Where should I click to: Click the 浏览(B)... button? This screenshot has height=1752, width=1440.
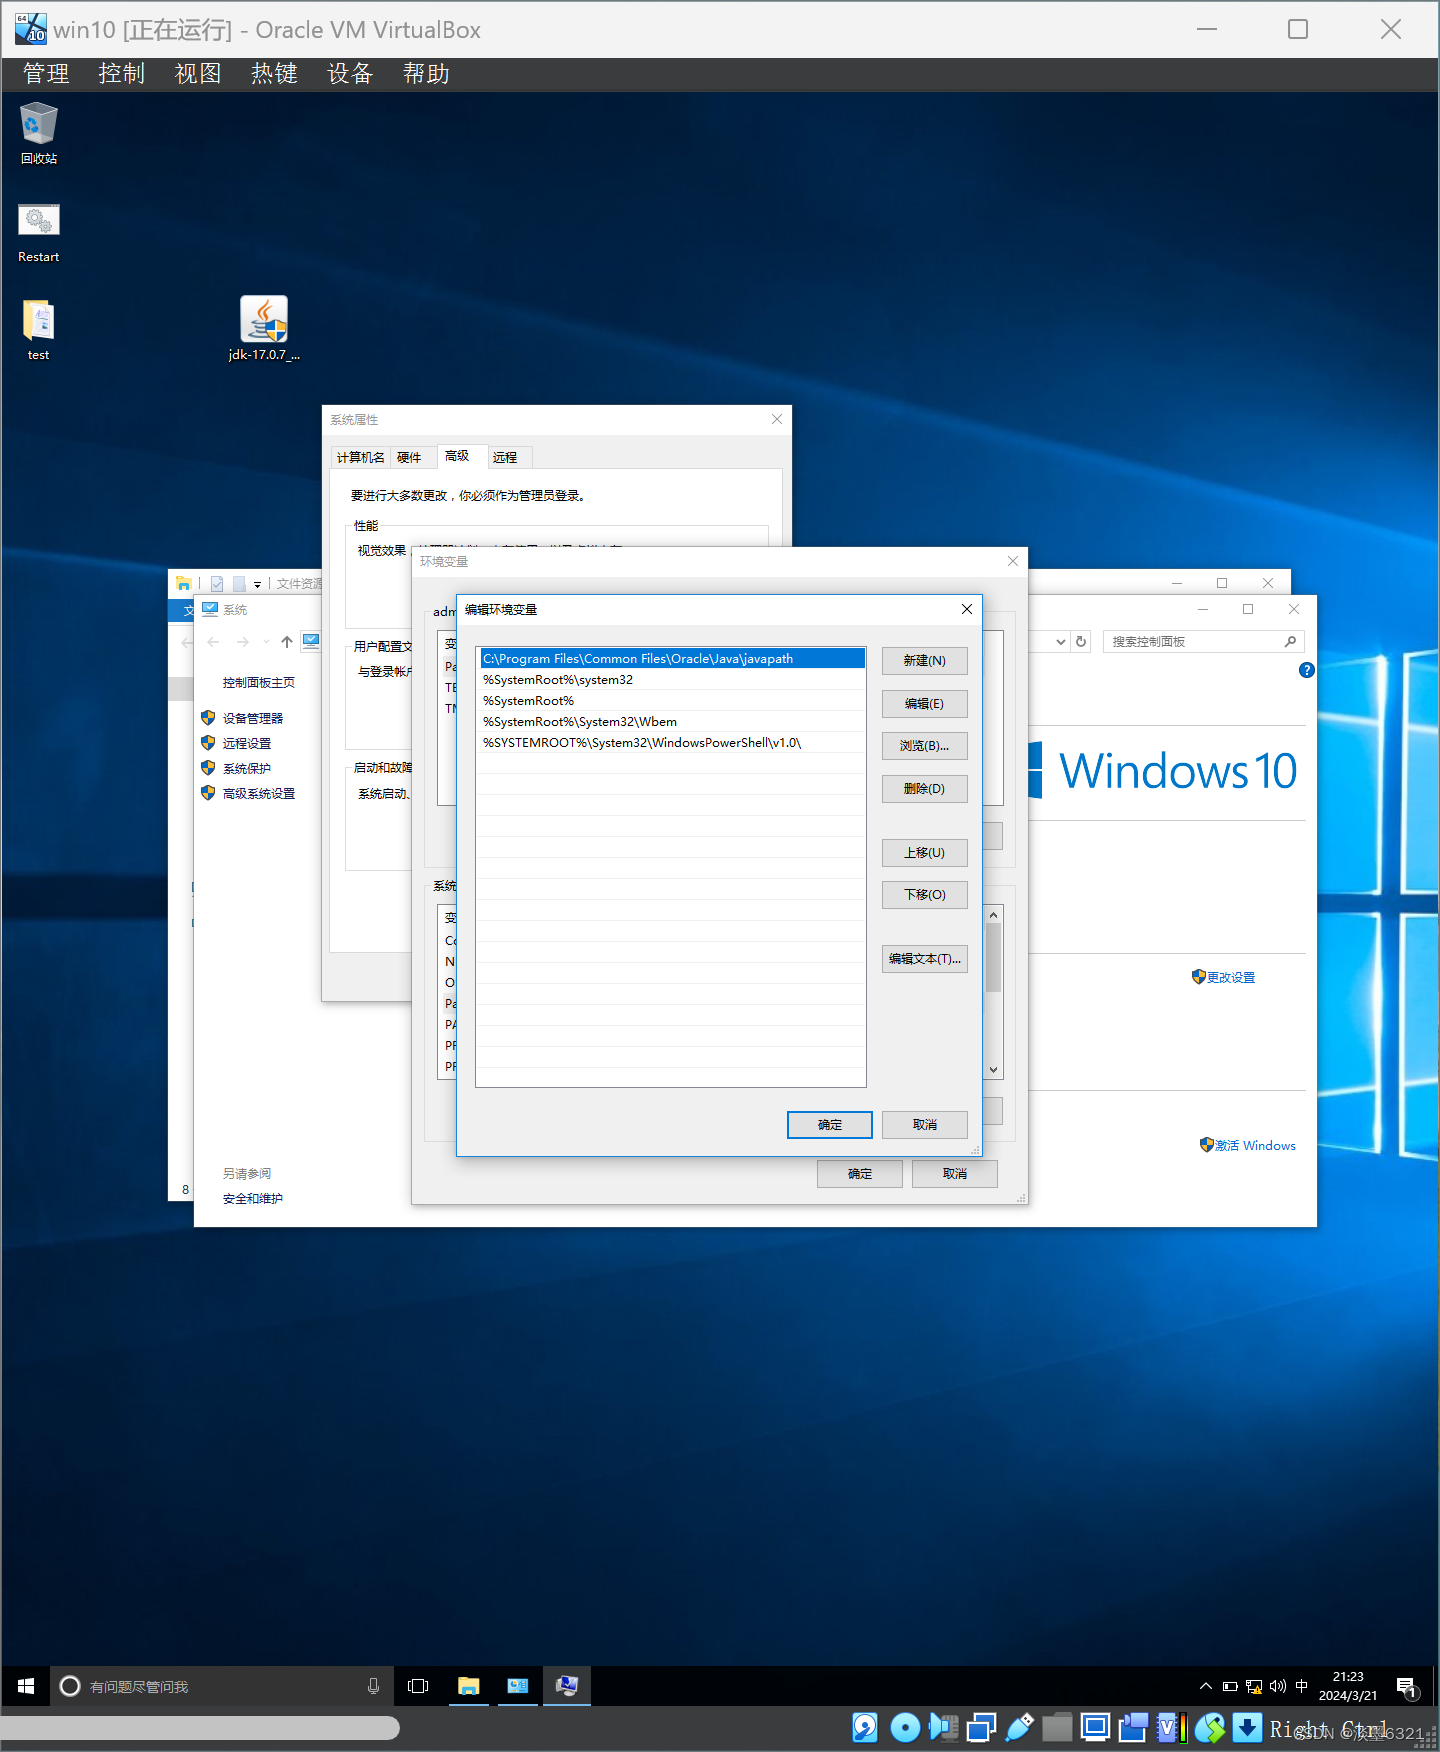[924, 746]
